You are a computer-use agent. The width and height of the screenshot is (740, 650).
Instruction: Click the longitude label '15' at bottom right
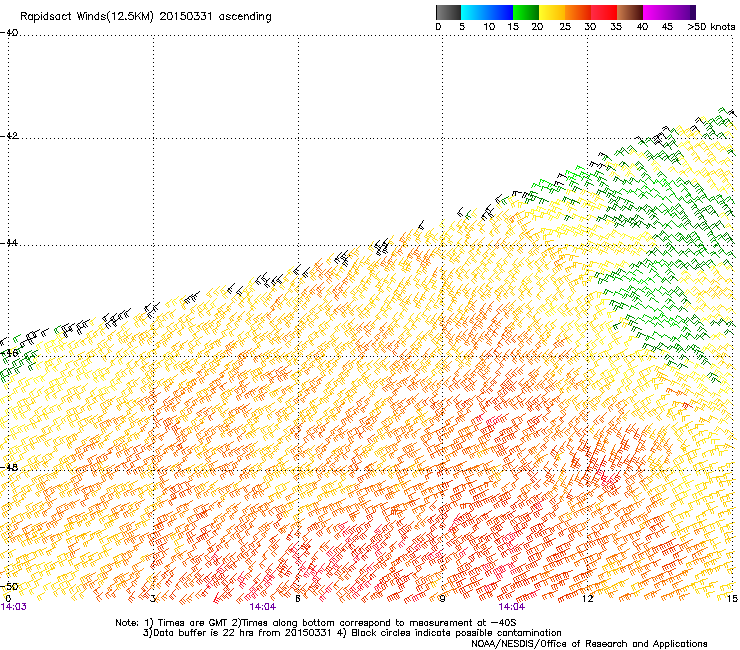[732, 599]
